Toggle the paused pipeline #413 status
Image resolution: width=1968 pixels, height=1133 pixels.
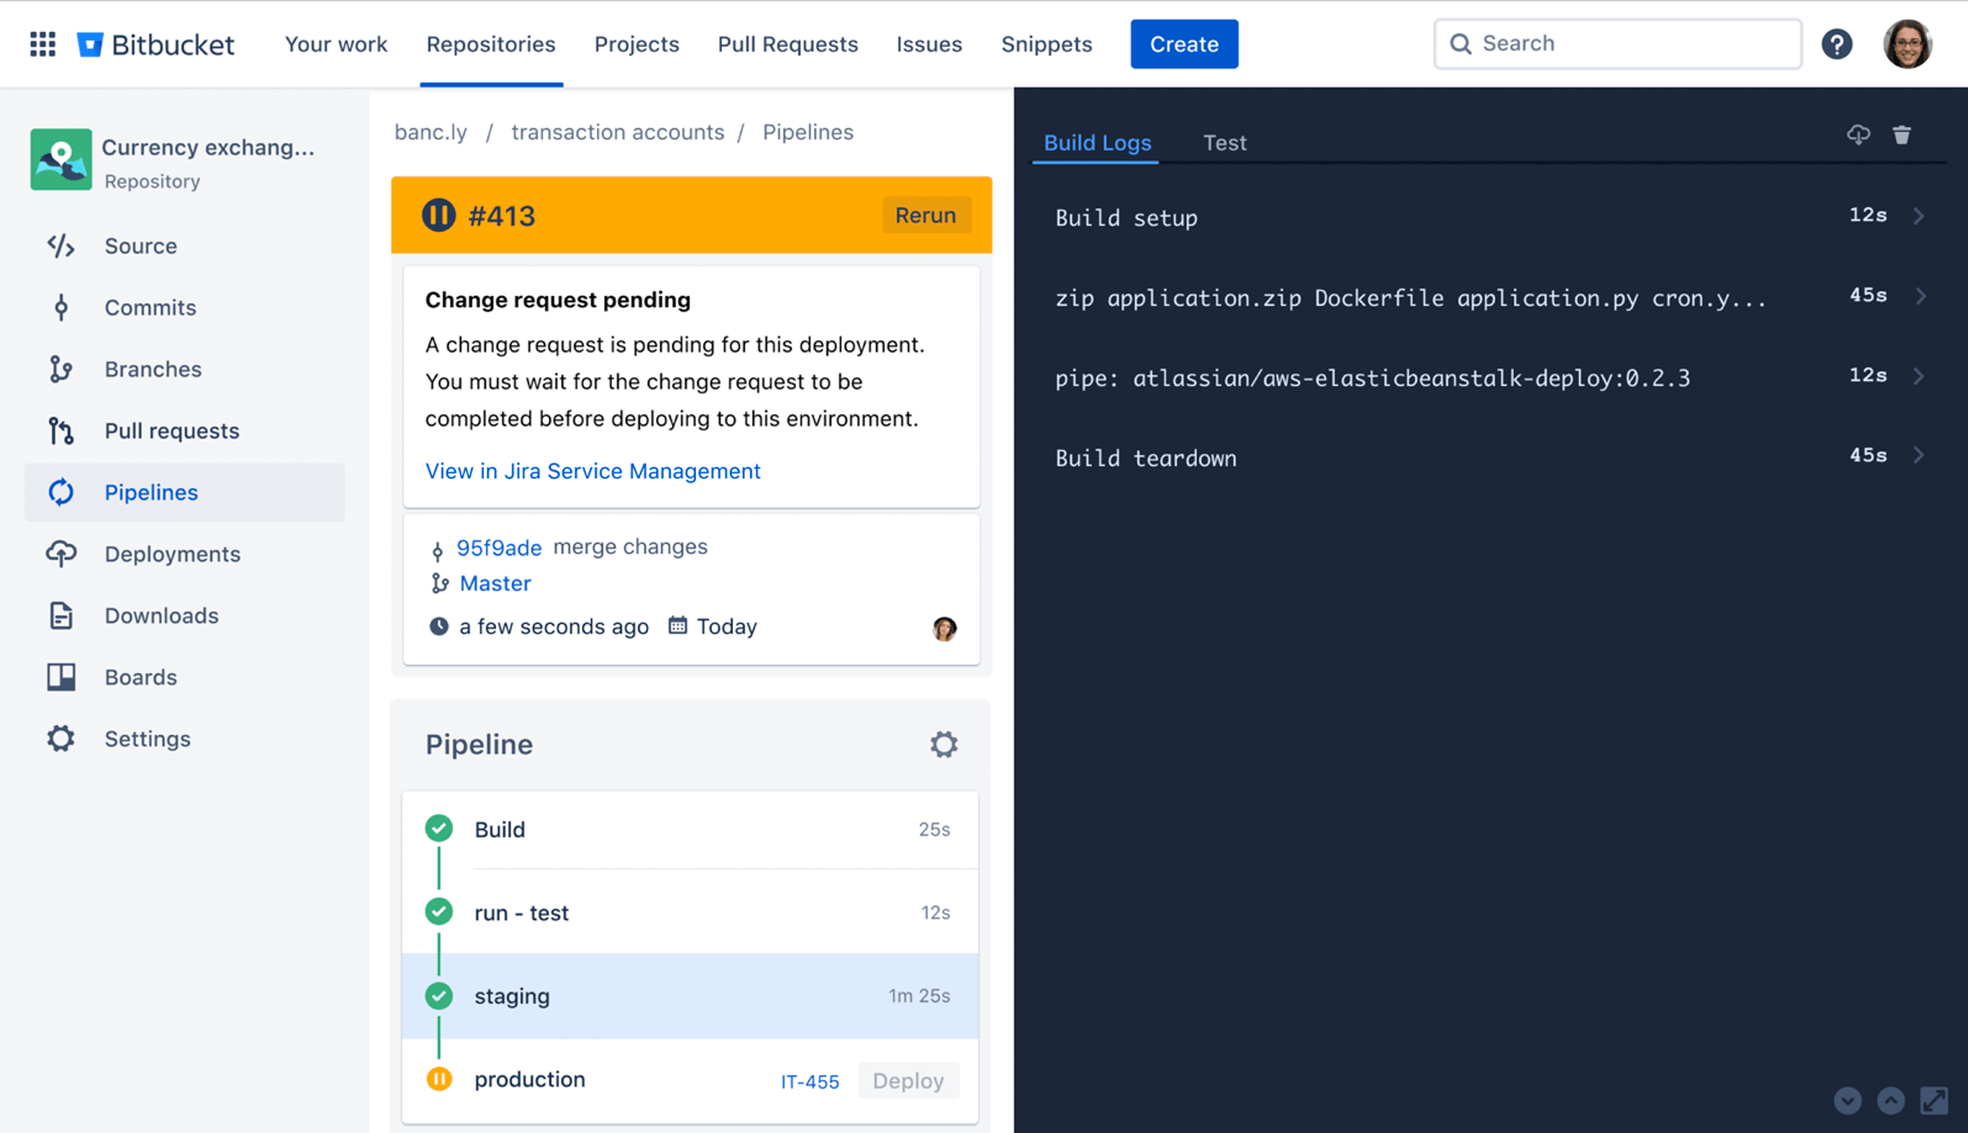[x=439, y=215]
